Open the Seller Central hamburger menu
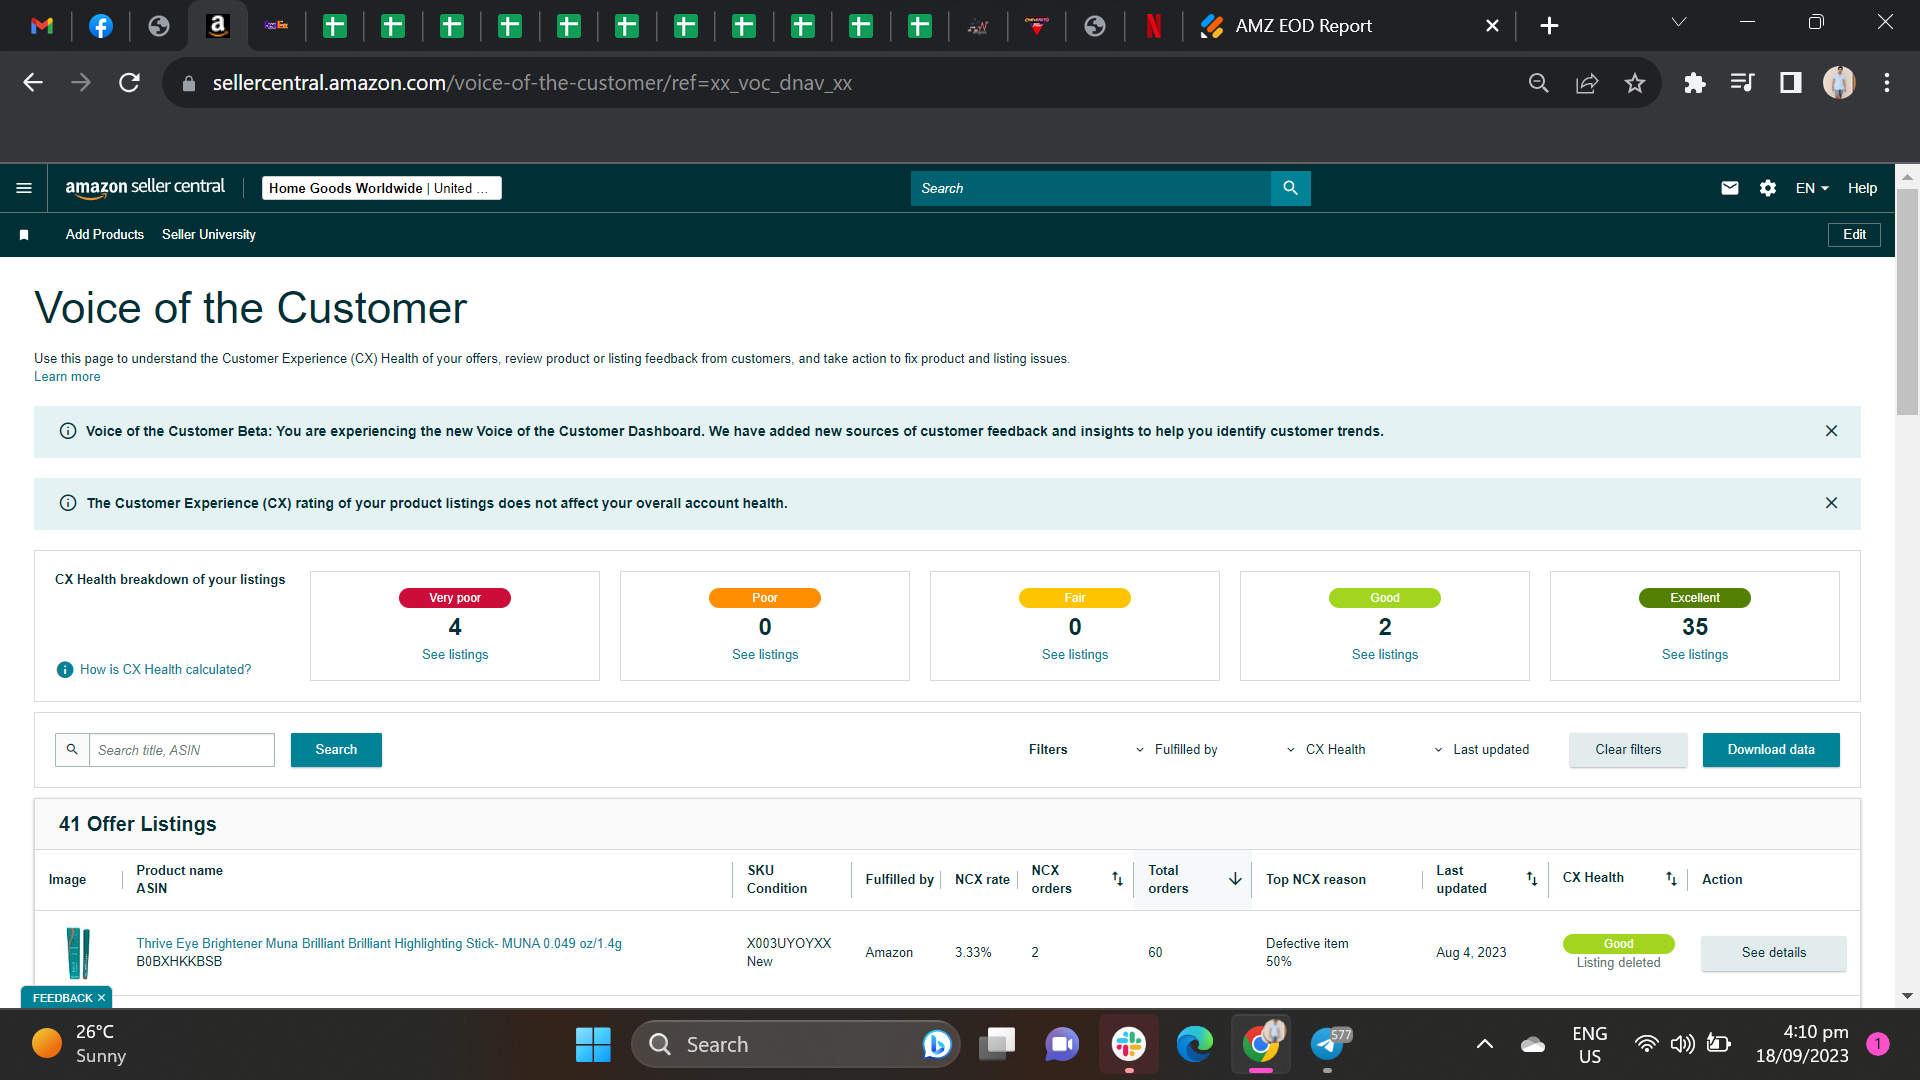The height and width of the screenshot is (1080, 1920). point(24,188)
